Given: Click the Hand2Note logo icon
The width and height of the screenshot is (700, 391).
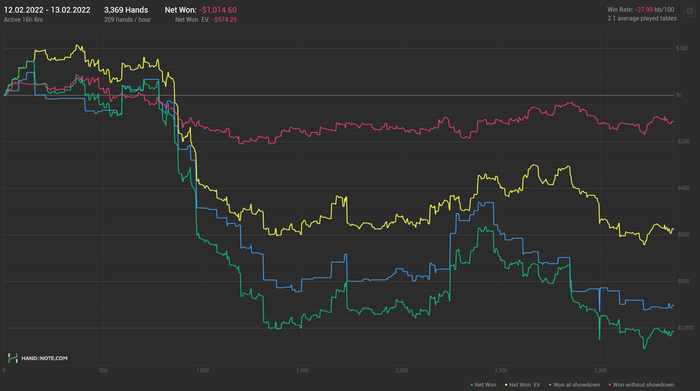Looking at the screenshot, I should (12, 358).
